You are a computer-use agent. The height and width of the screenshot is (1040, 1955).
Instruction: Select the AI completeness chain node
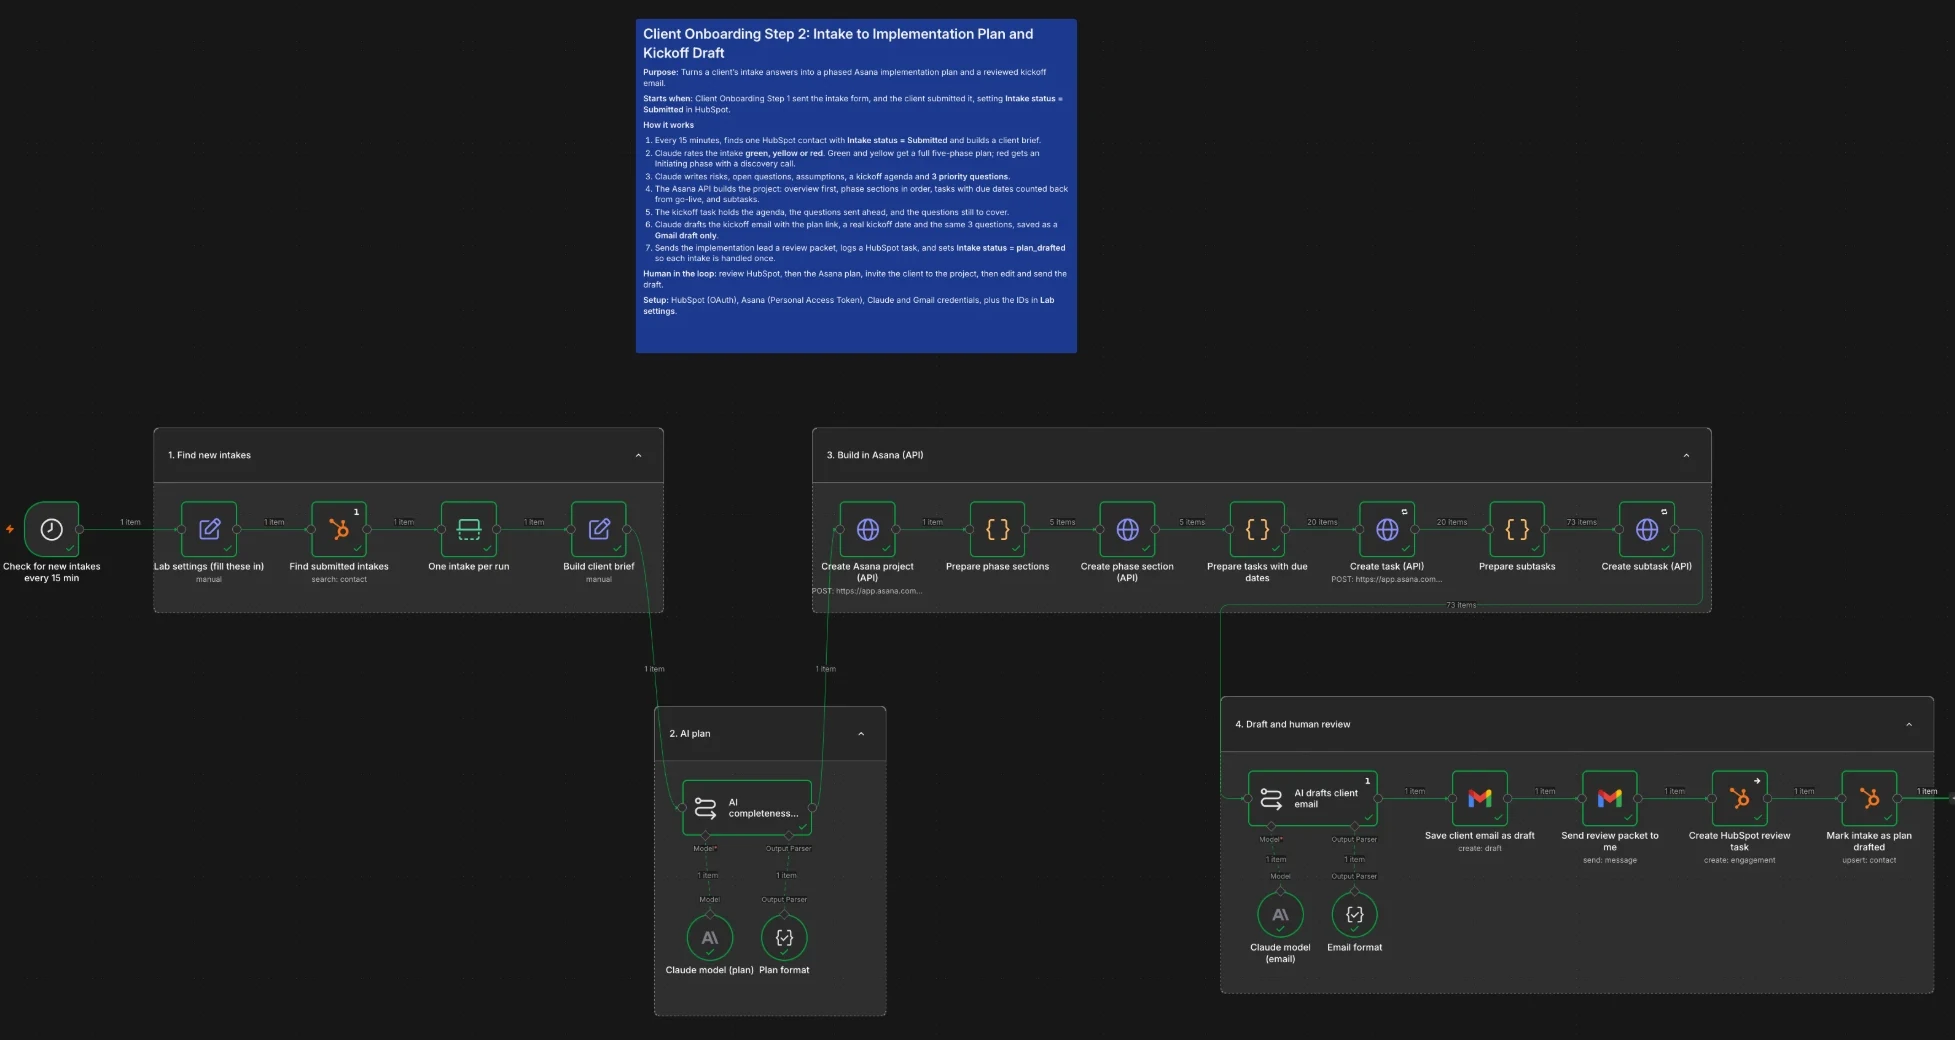[747, 807]
